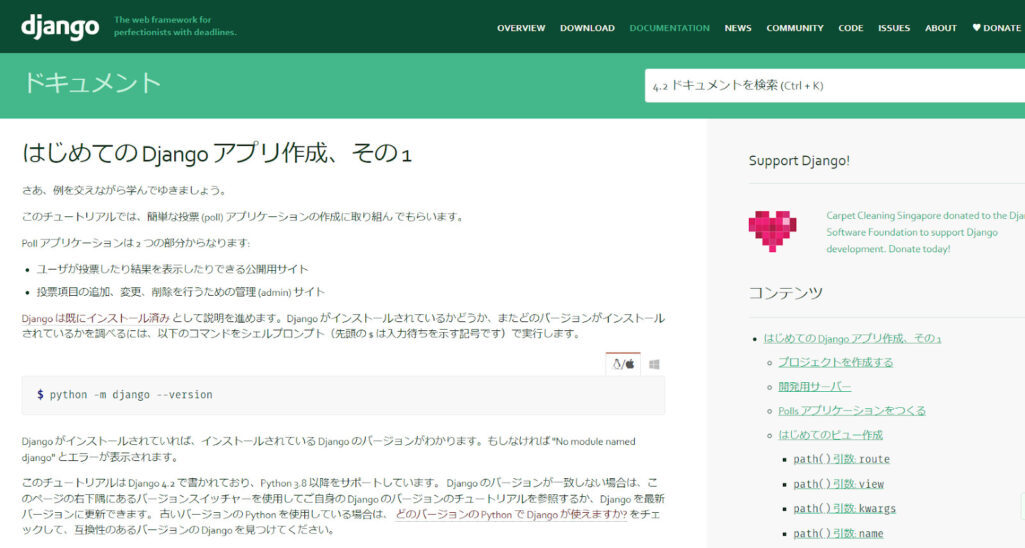The height and width of the screenshot is (548, 1025).
Task: Open 'path() 引数: kwargs' contents link
Action: [x=845, y=509]
